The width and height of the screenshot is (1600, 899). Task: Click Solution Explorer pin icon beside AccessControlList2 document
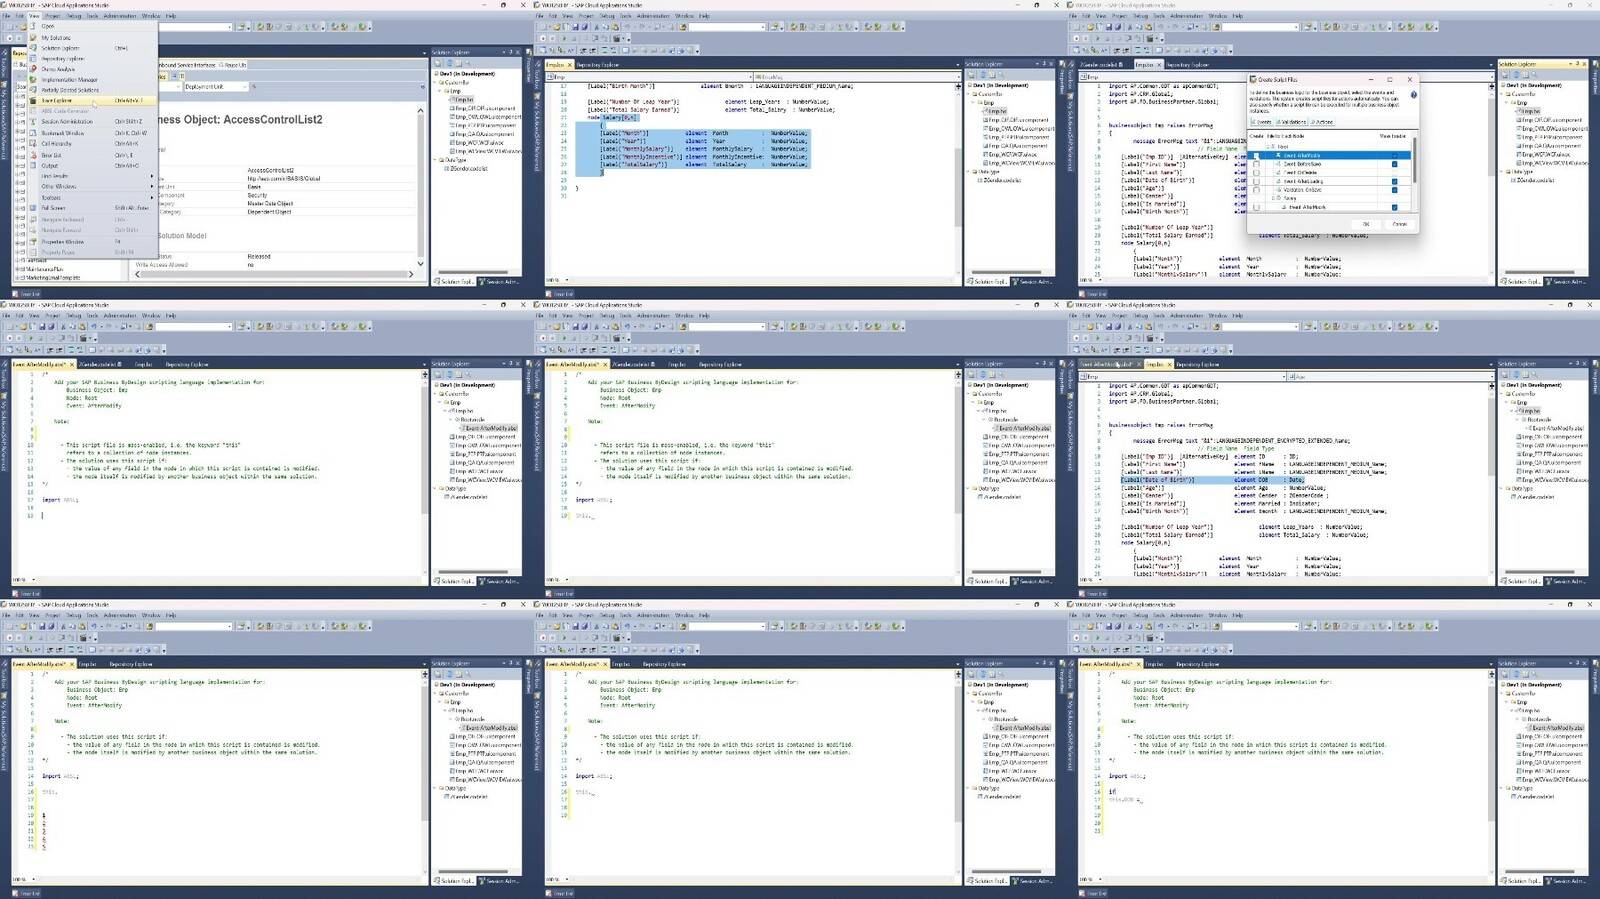510,53
